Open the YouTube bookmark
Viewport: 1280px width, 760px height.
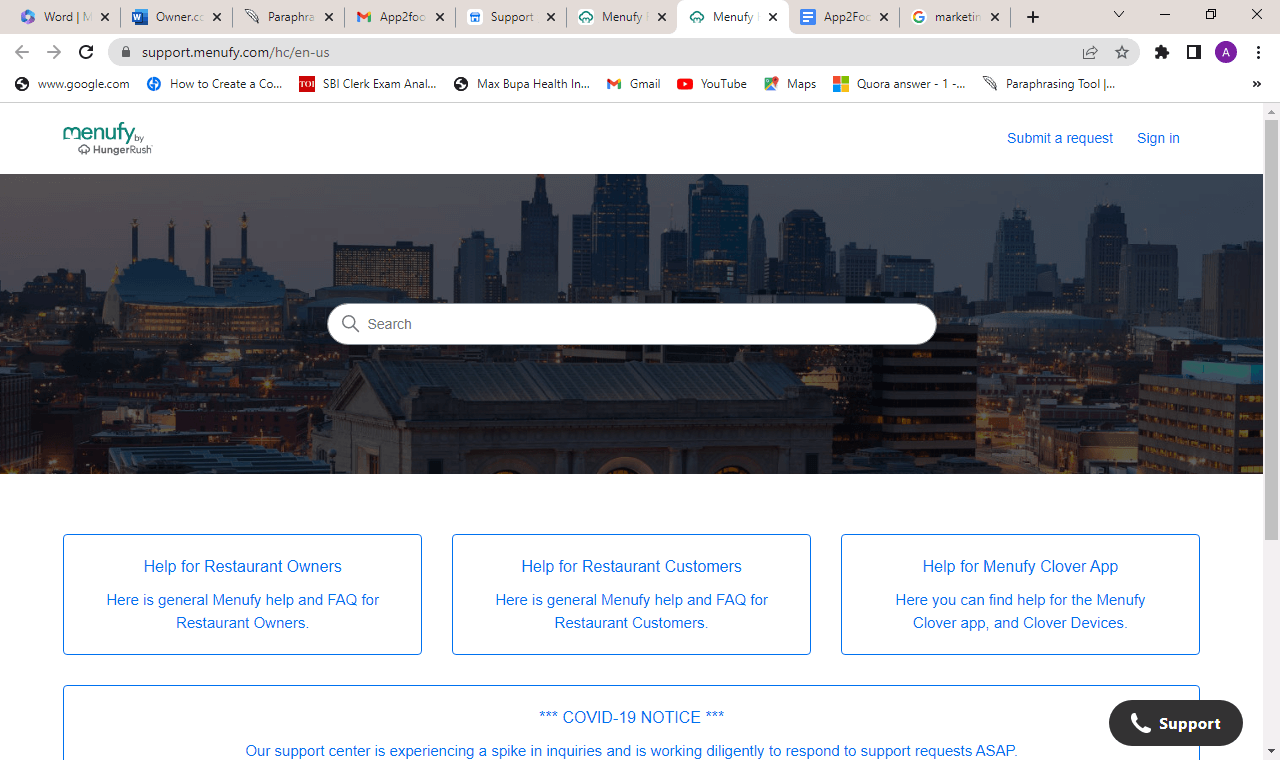click(712, 84)
